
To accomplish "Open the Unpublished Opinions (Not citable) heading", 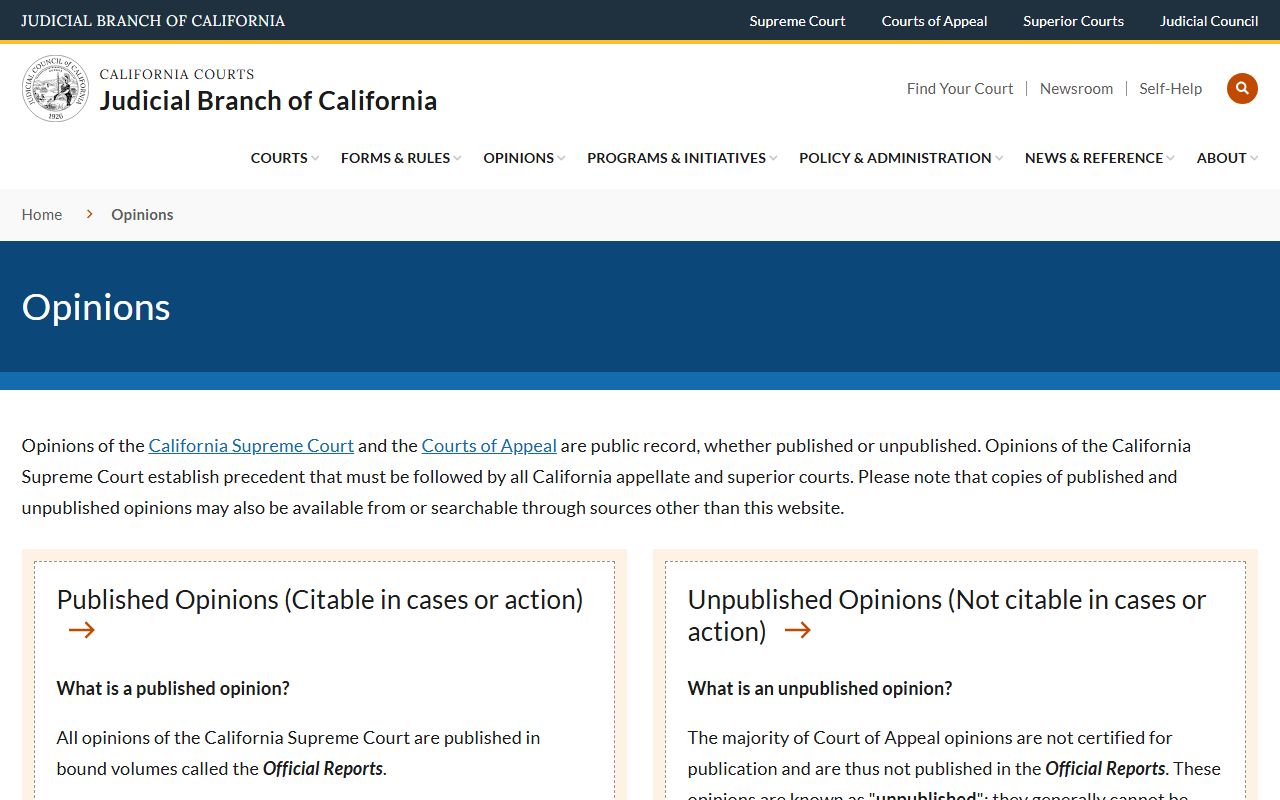I will click(947, 615).
